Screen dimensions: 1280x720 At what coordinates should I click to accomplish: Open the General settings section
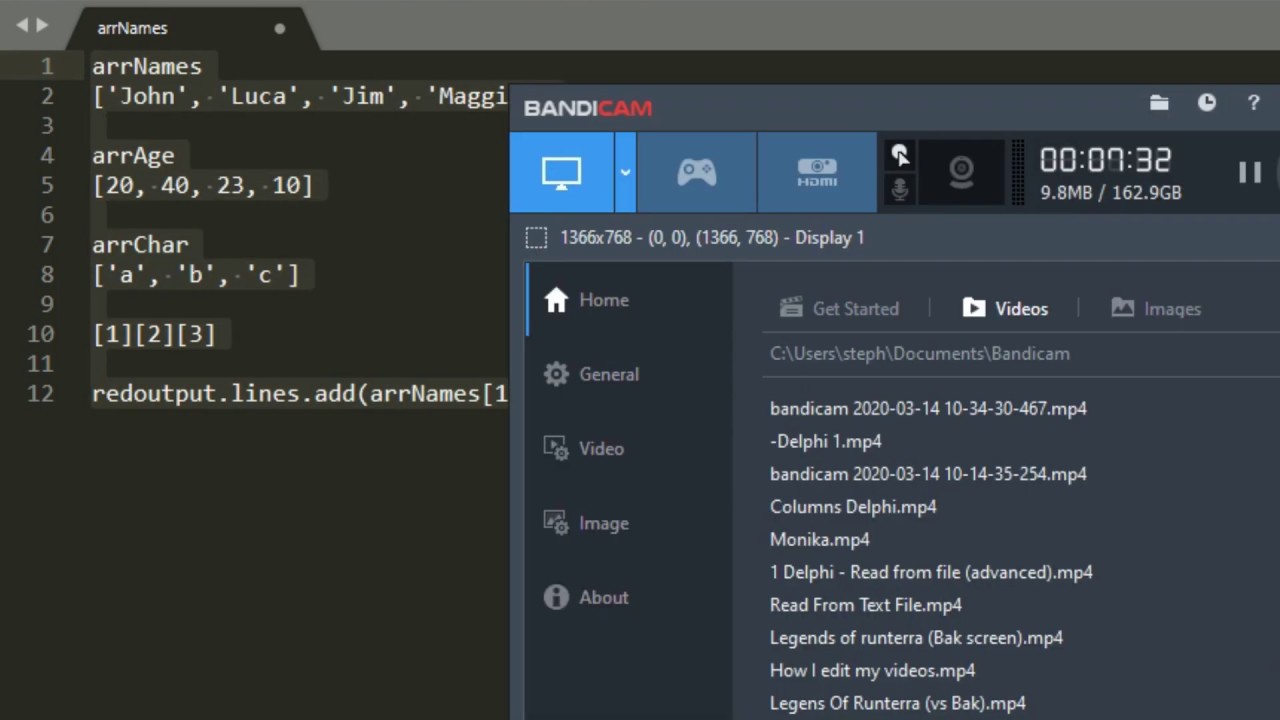tap(630, 374)
